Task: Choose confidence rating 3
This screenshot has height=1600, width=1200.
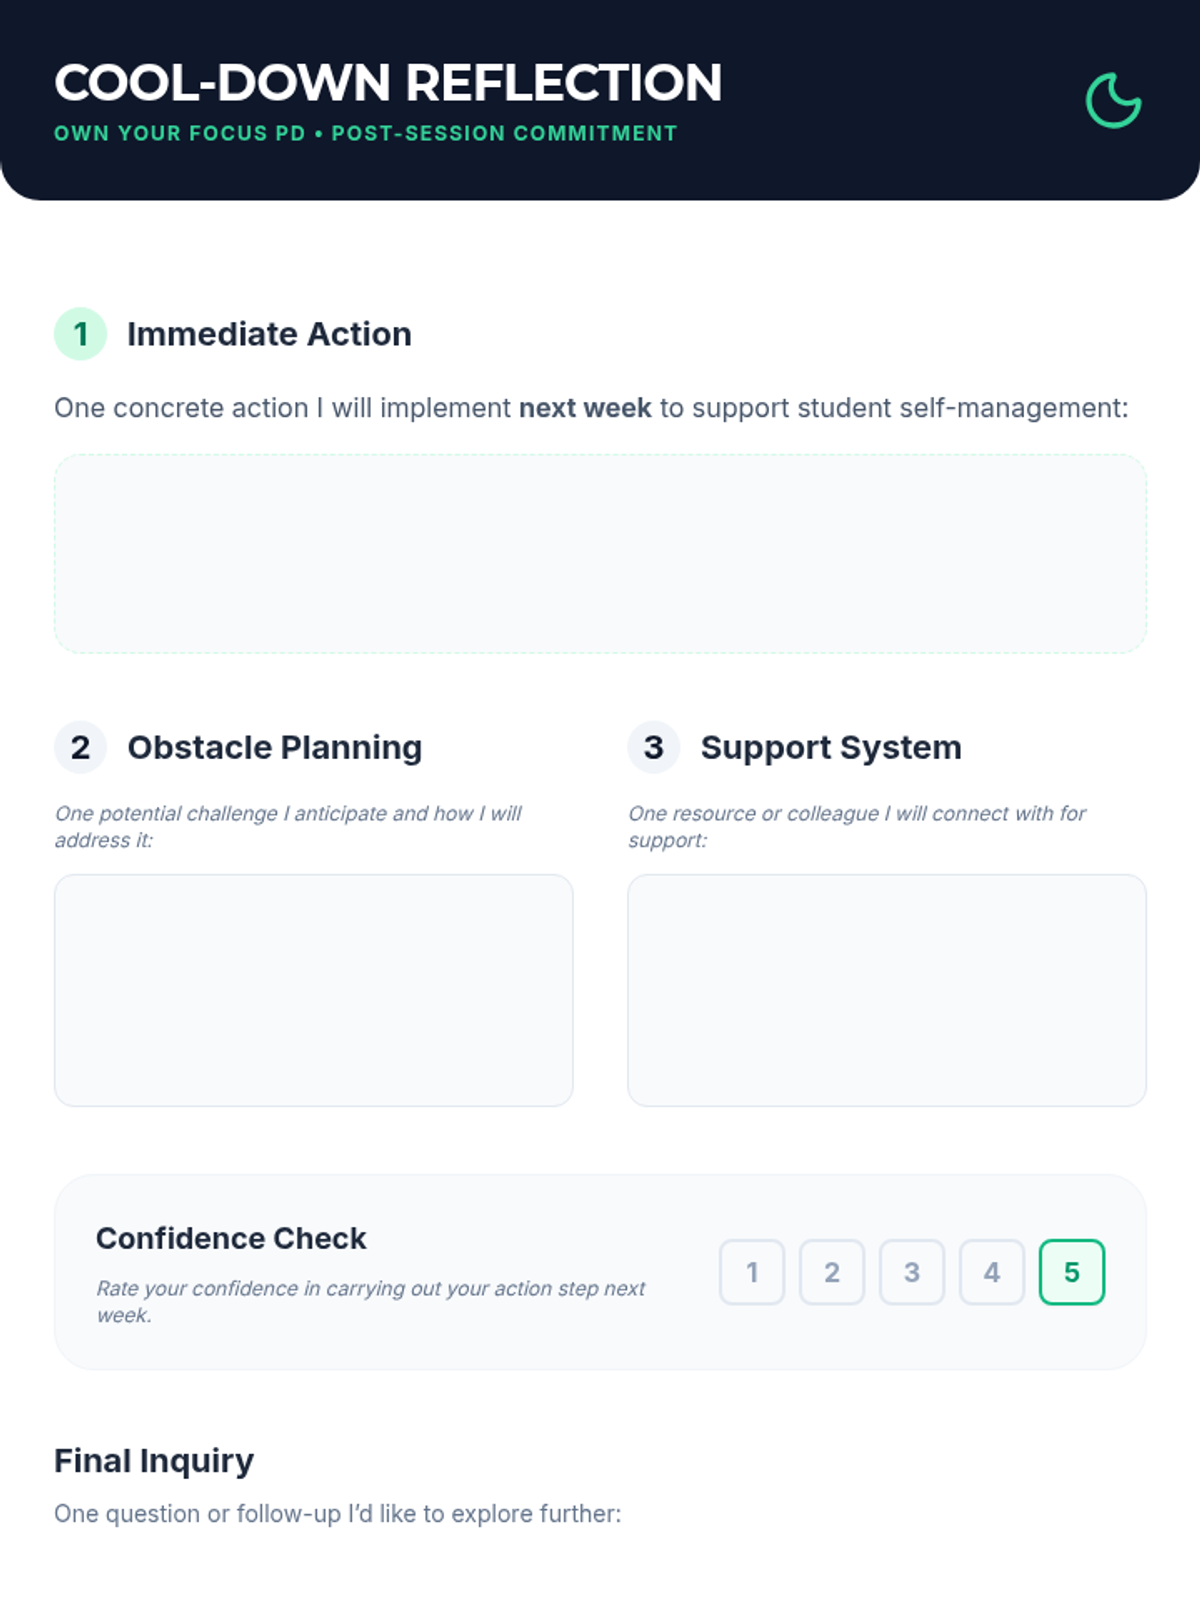Action: pos(912,1272)
